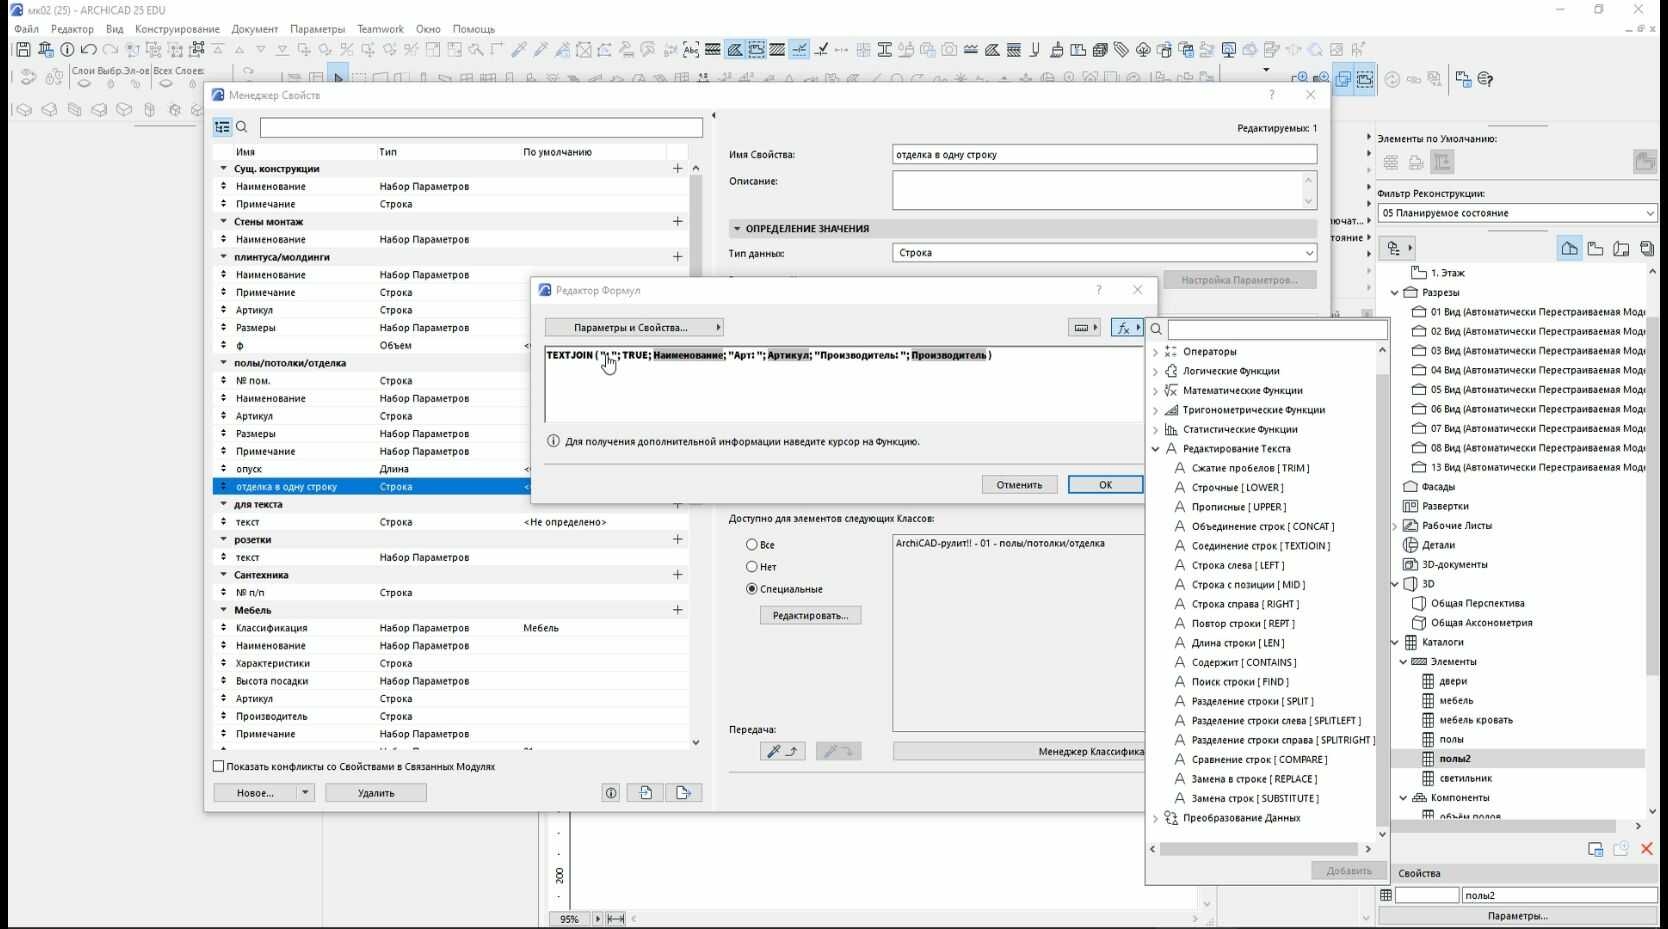Open the Помощь menu
Screen dimensions: 1668x929
(473, 29)
